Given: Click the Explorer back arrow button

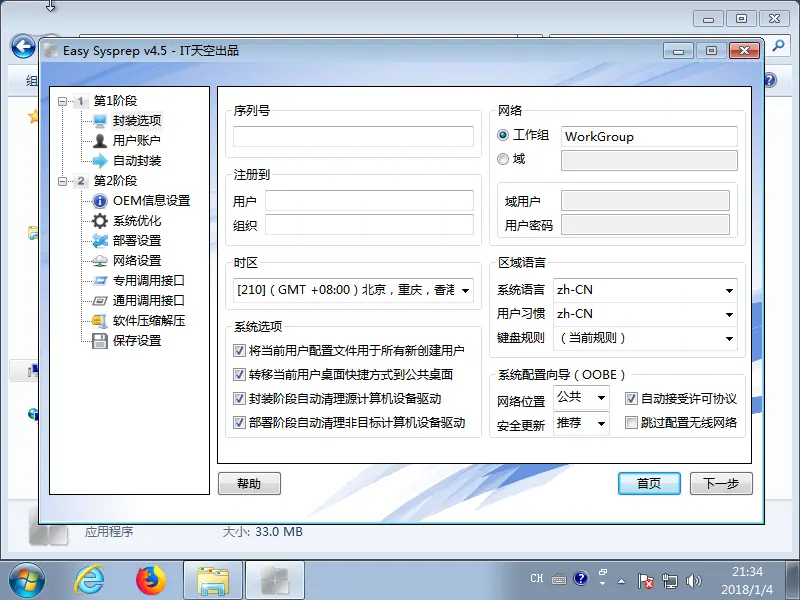Looking at the screenshot, I should coord(23,47).
